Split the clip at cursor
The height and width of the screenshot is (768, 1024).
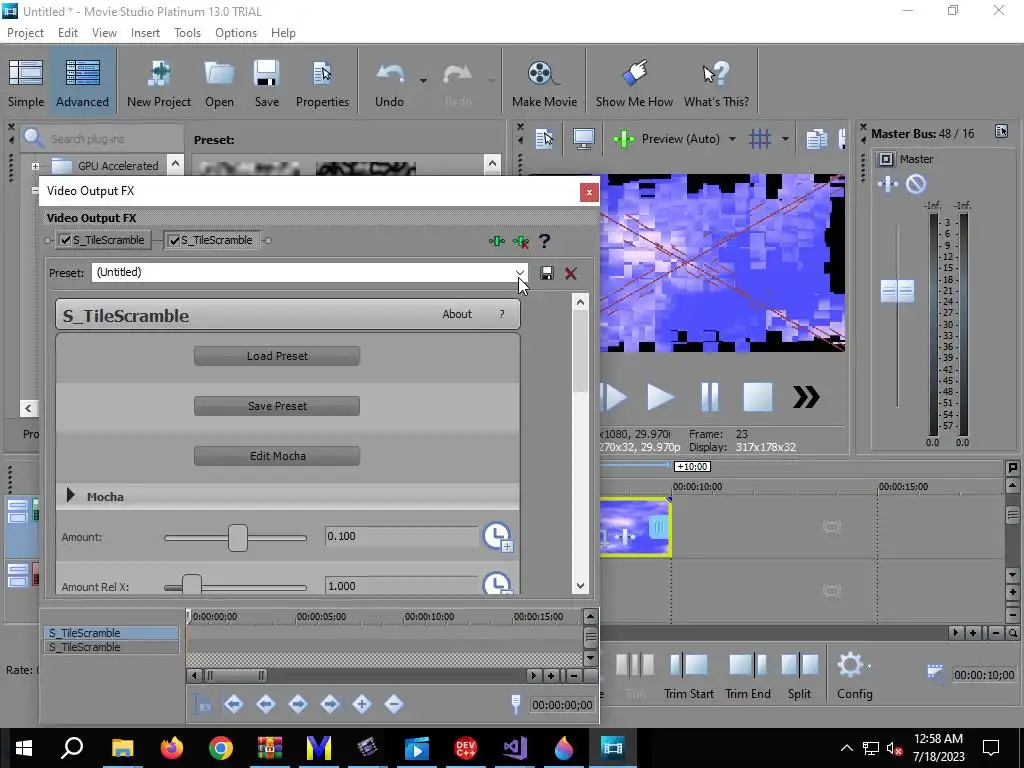point(799,676)
